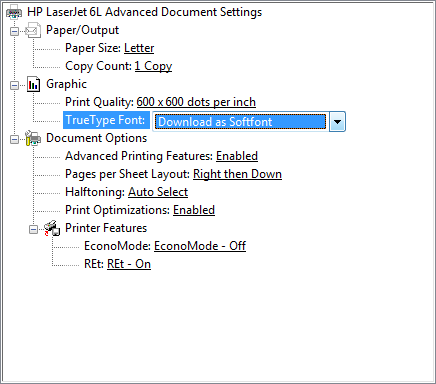Select the Print Optimizations label
The height and width of the screenshot is (384, 436).
tap(118, 210)
